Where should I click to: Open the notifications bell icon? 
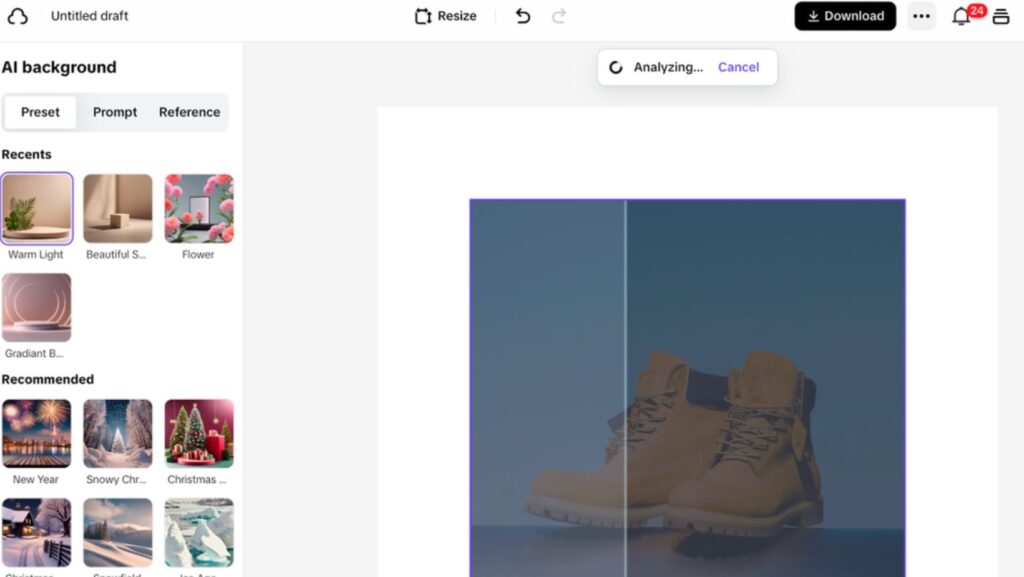point(961,16)
